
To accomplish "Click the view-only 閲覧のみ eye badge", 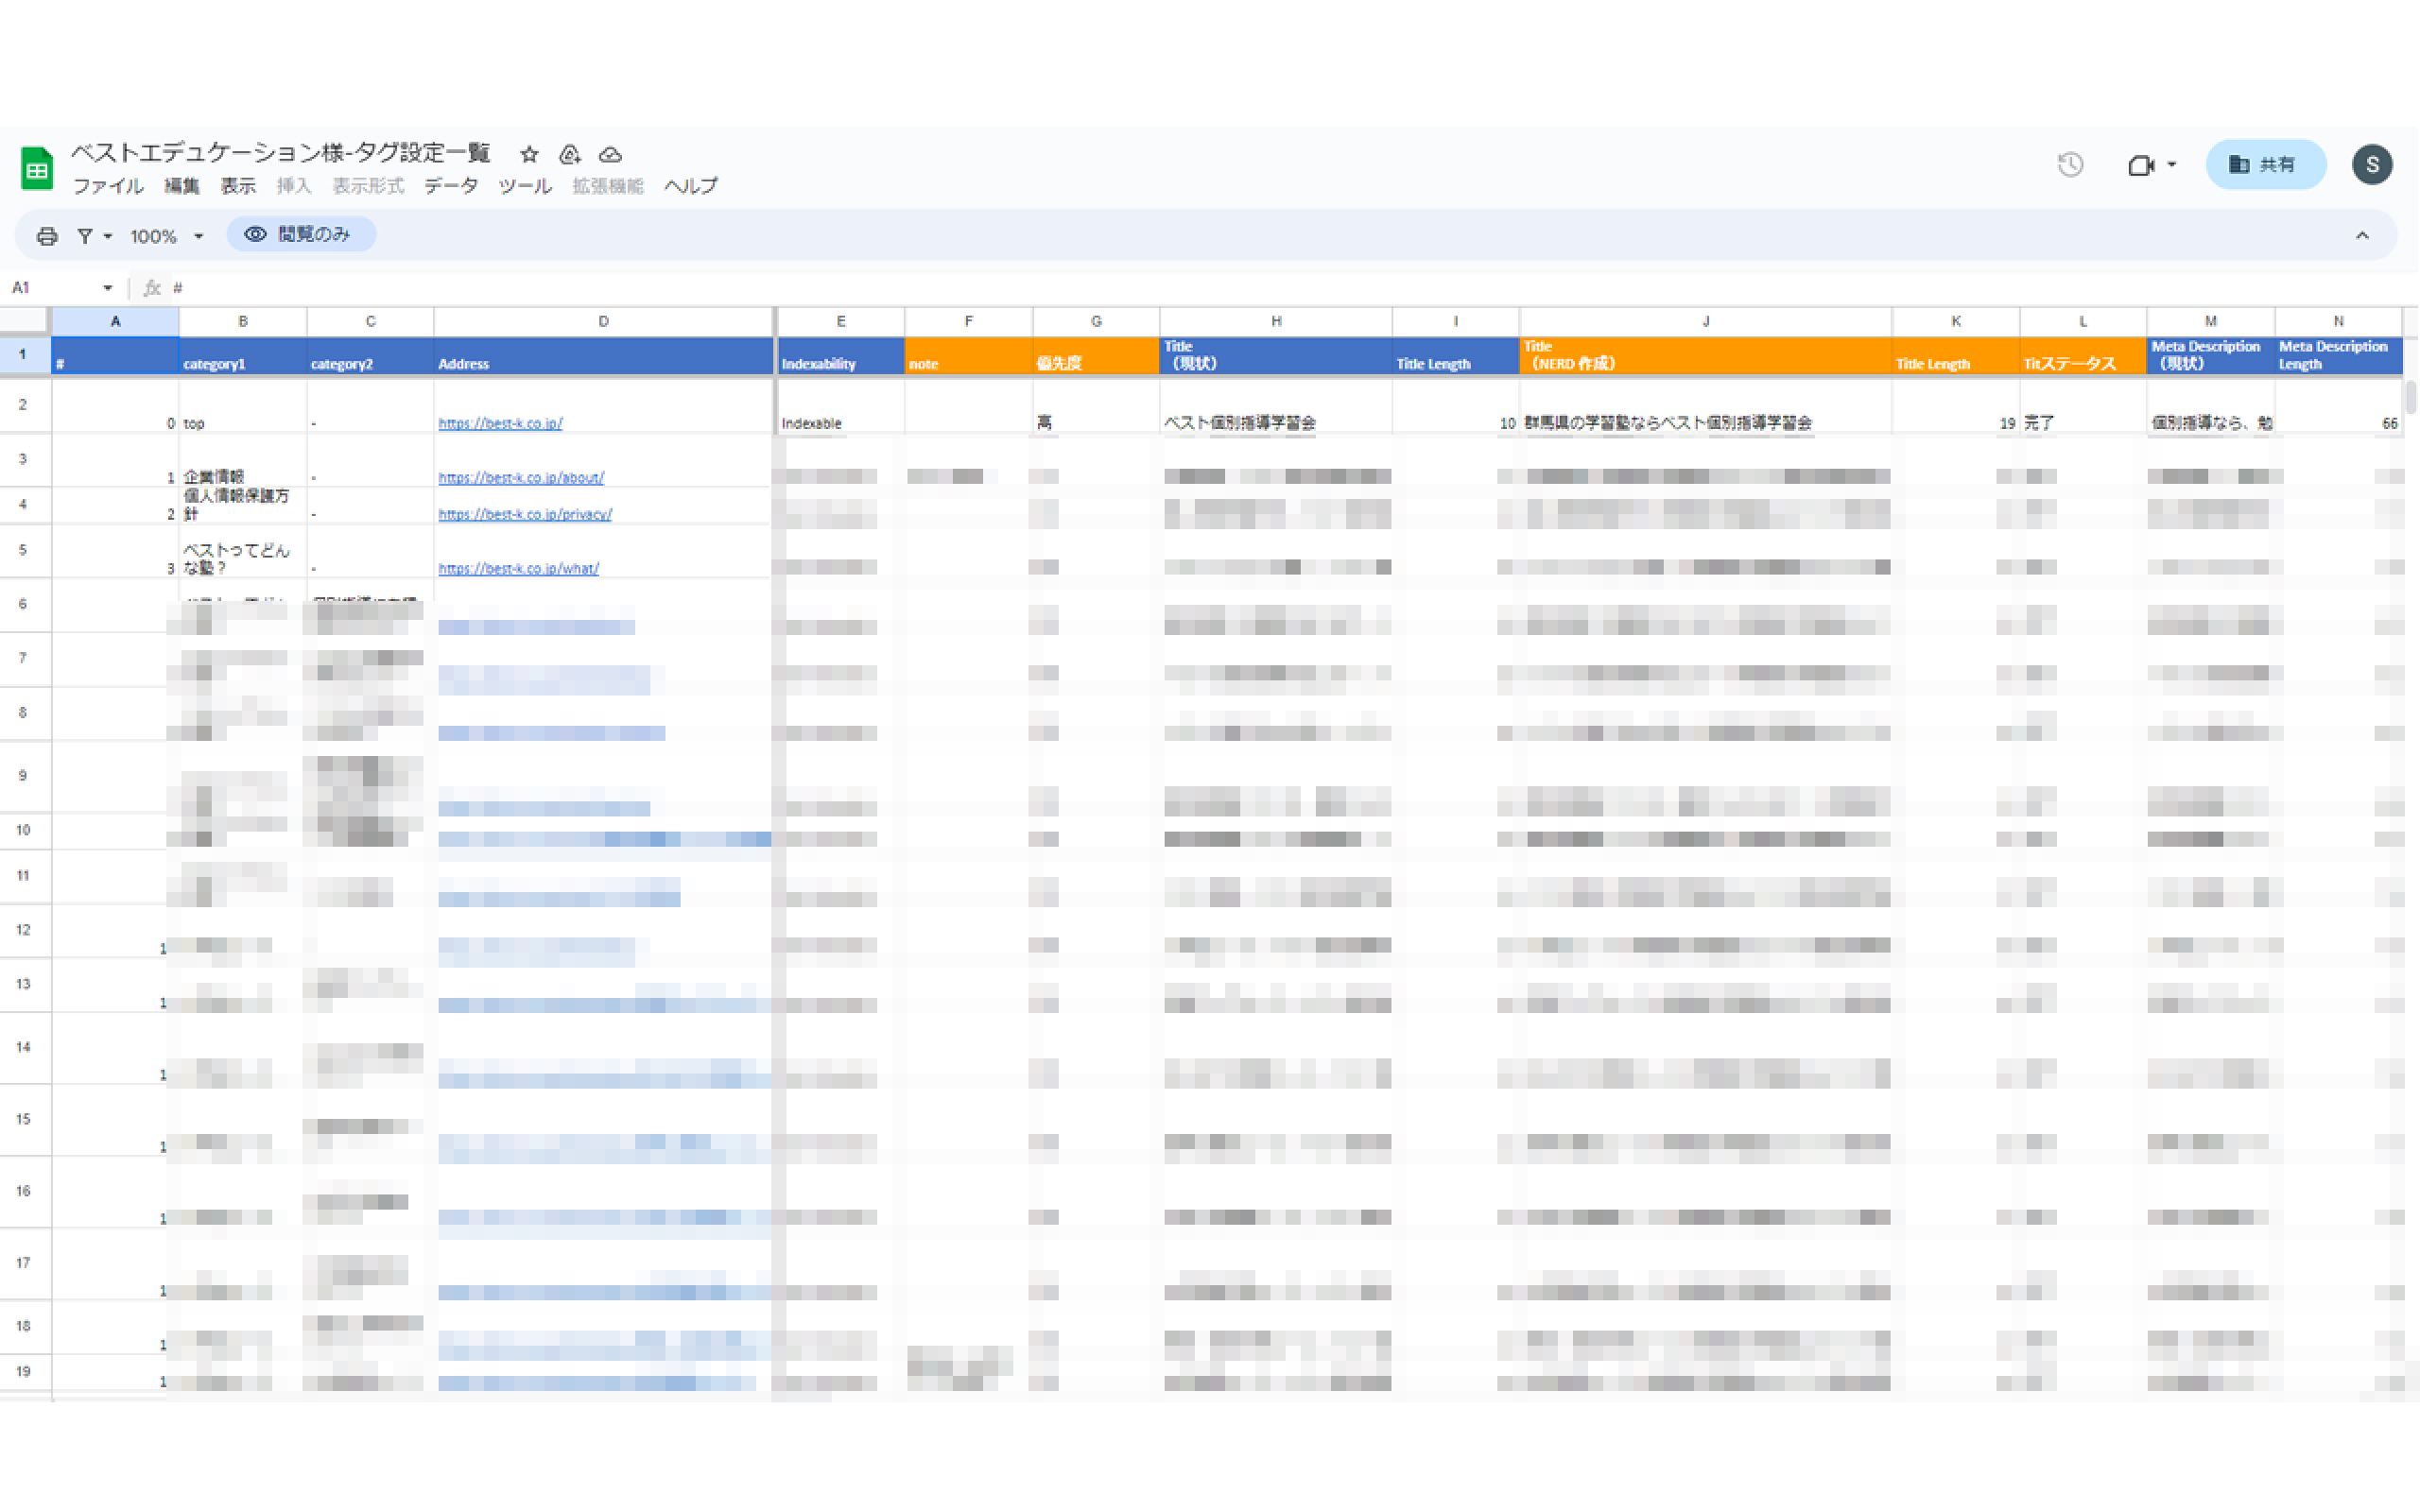I will [301, 234].
